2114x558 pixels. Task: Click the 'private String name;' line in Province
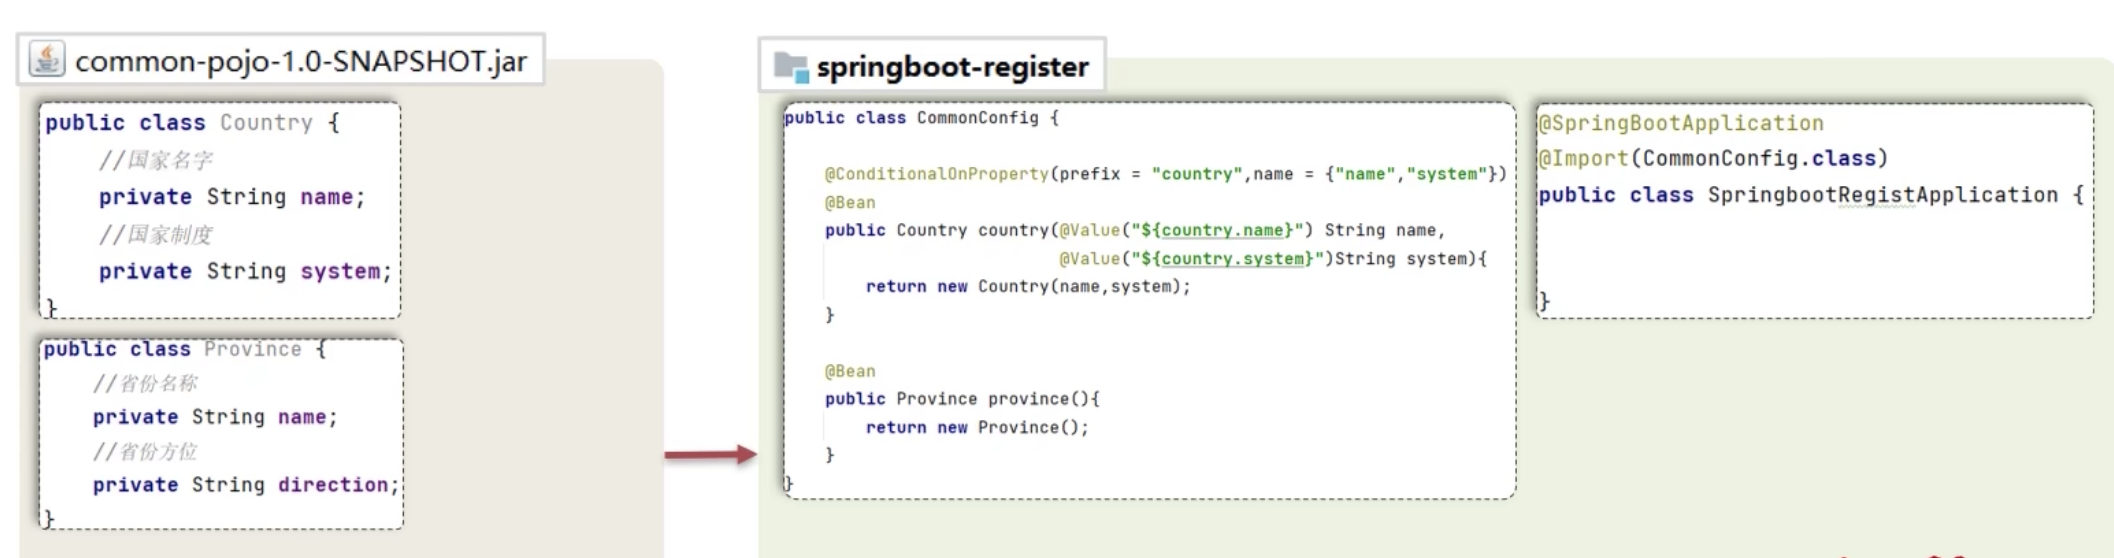pyautogui.click(x=215, y=417)
